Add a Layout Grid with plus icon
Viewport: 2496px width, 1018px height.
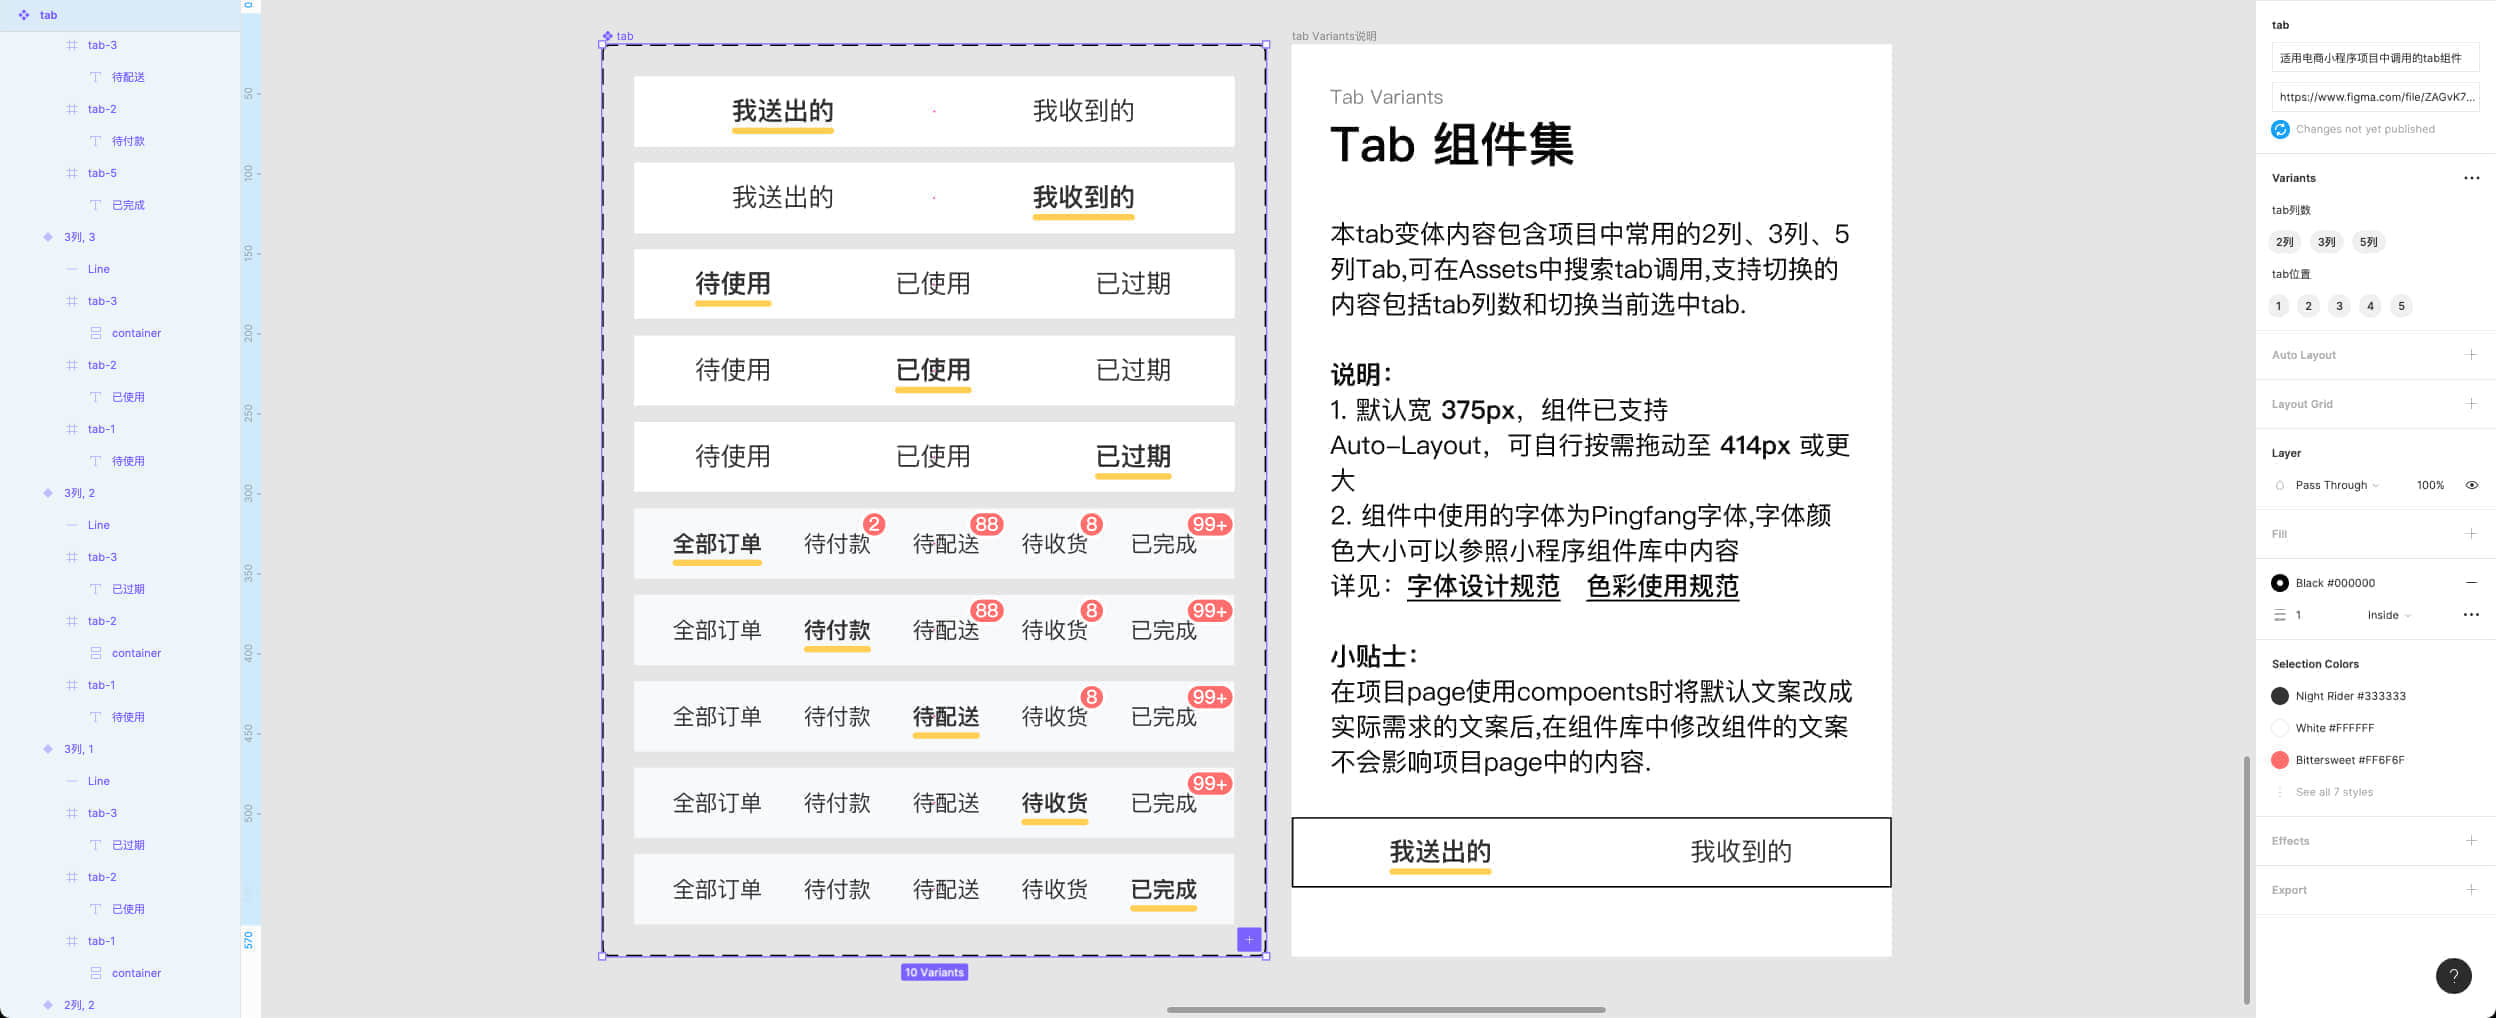coord(2471,404)
